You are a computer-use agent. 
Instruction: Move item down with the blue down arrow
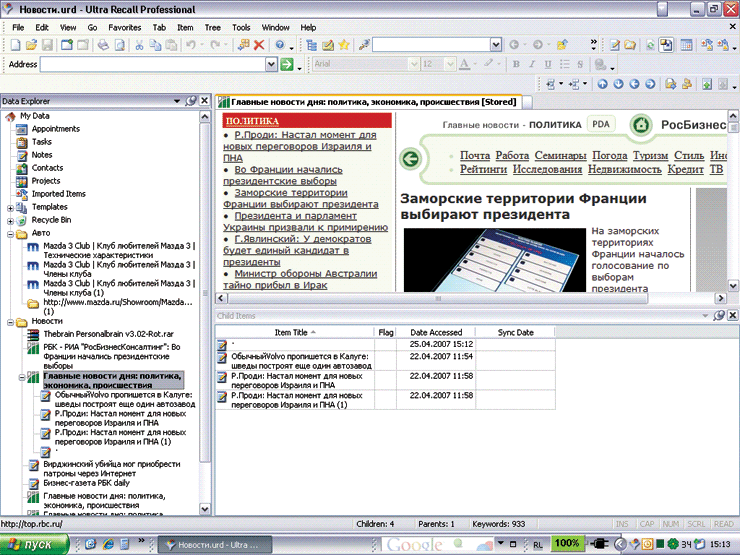click(618, 84)
